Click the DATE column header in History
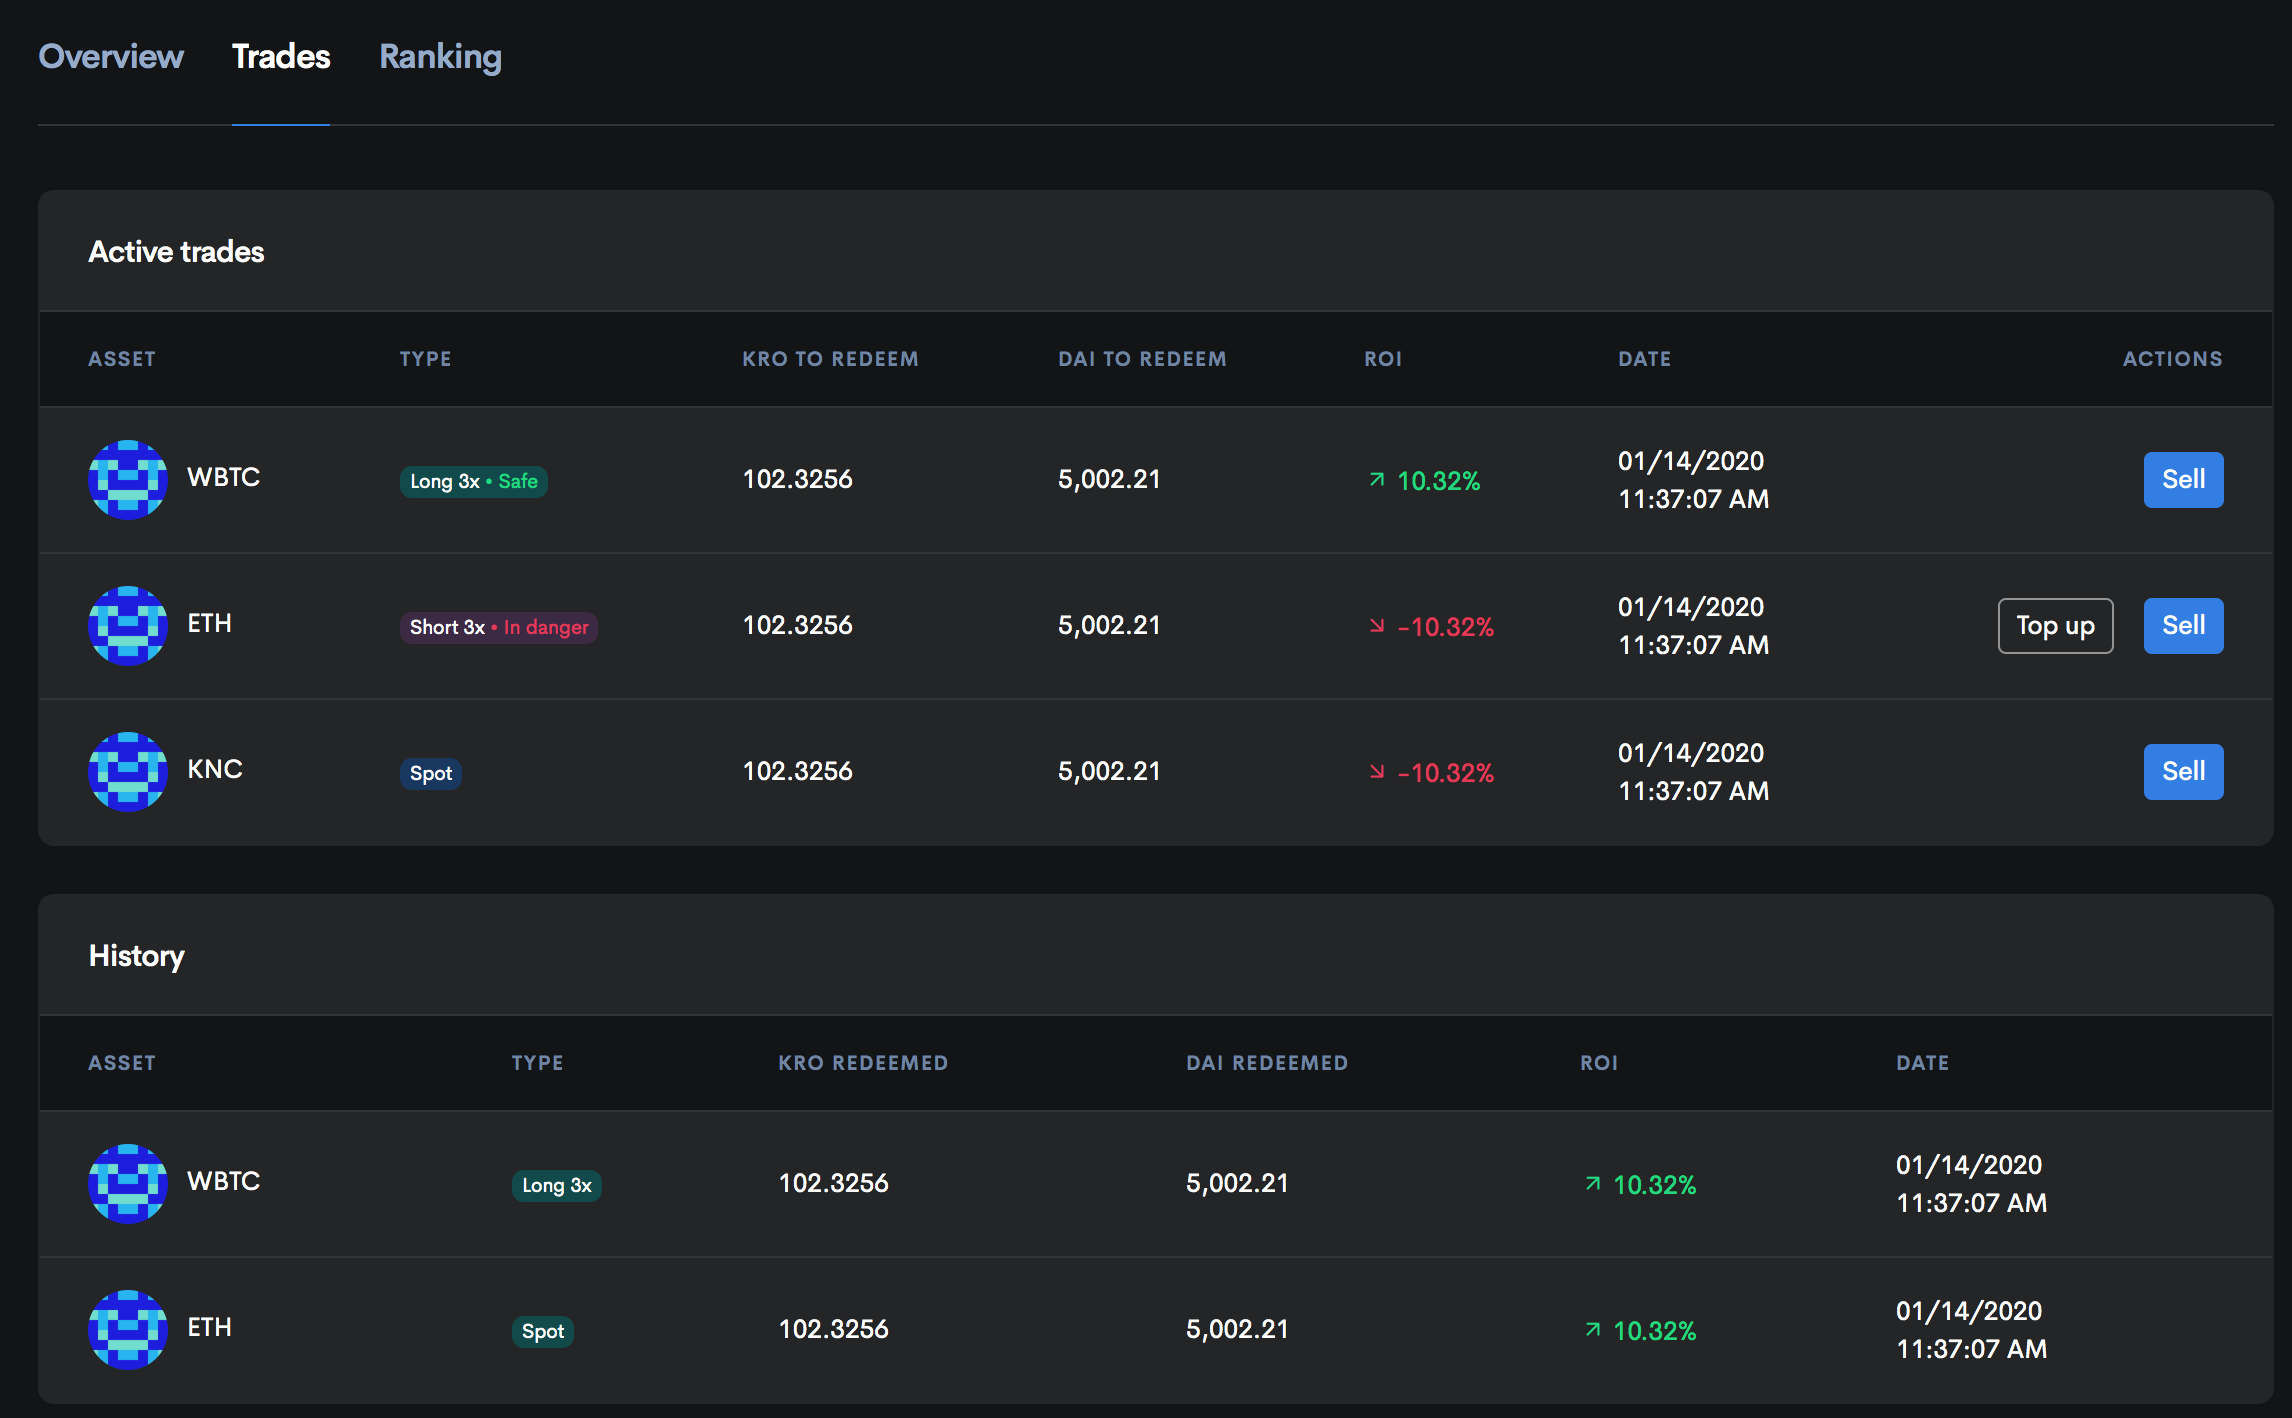The width and height of the screenshot is (2292, 1418). point(1923,1063)
